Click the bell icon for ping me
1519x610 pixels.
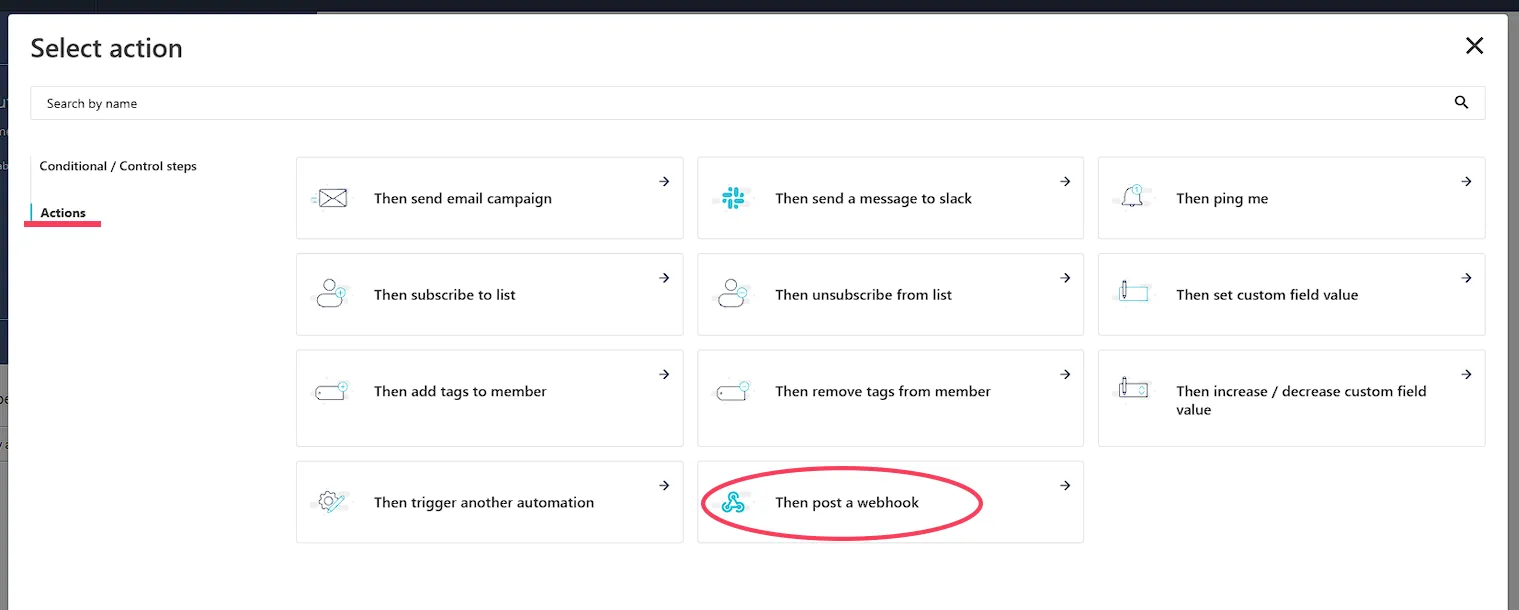(x=1134, y=197)
